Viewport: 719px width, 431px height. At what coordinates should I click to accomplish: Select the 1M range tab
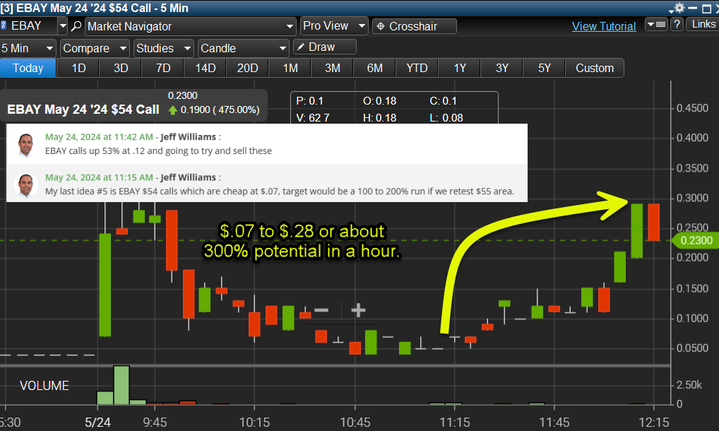290,68
